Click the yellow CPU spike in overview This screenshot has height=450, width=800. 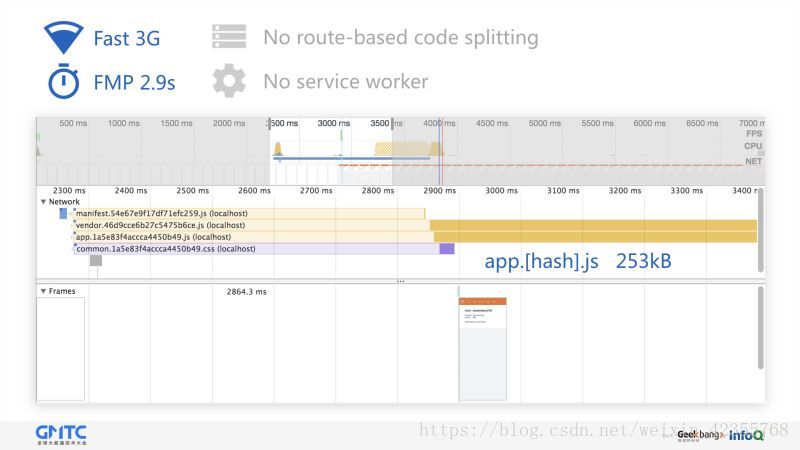278,149
